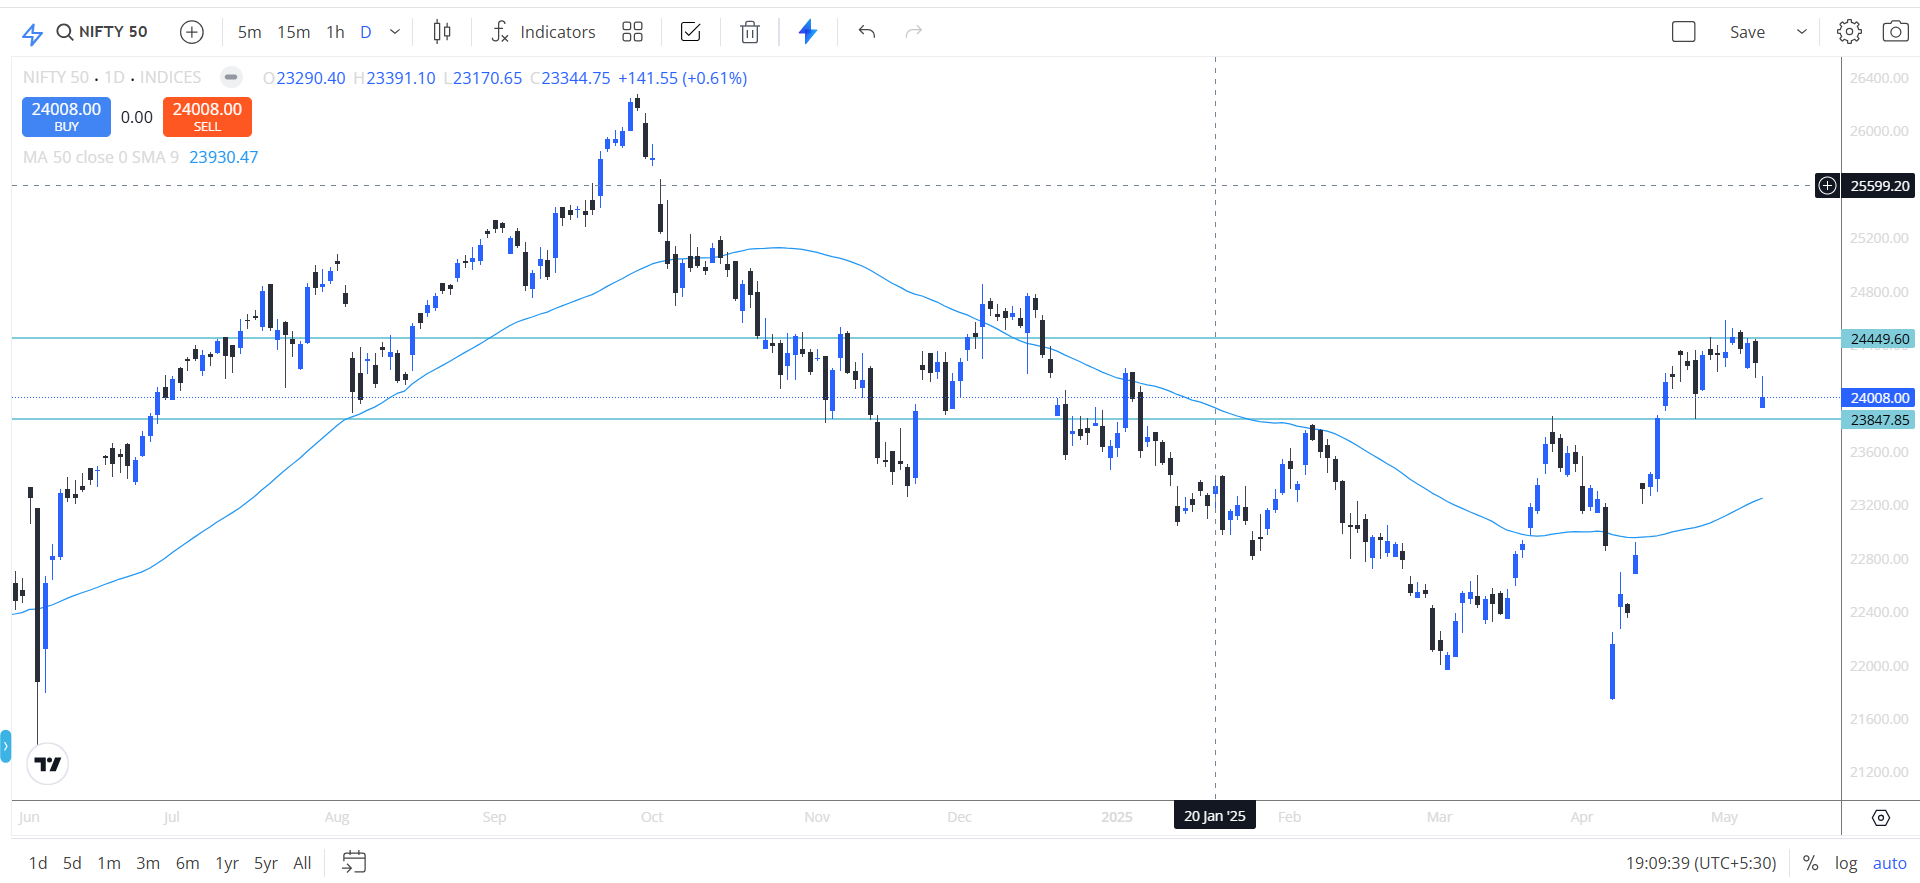Click the close value C23344.75

pyautogui.click(x=570, y=78)
